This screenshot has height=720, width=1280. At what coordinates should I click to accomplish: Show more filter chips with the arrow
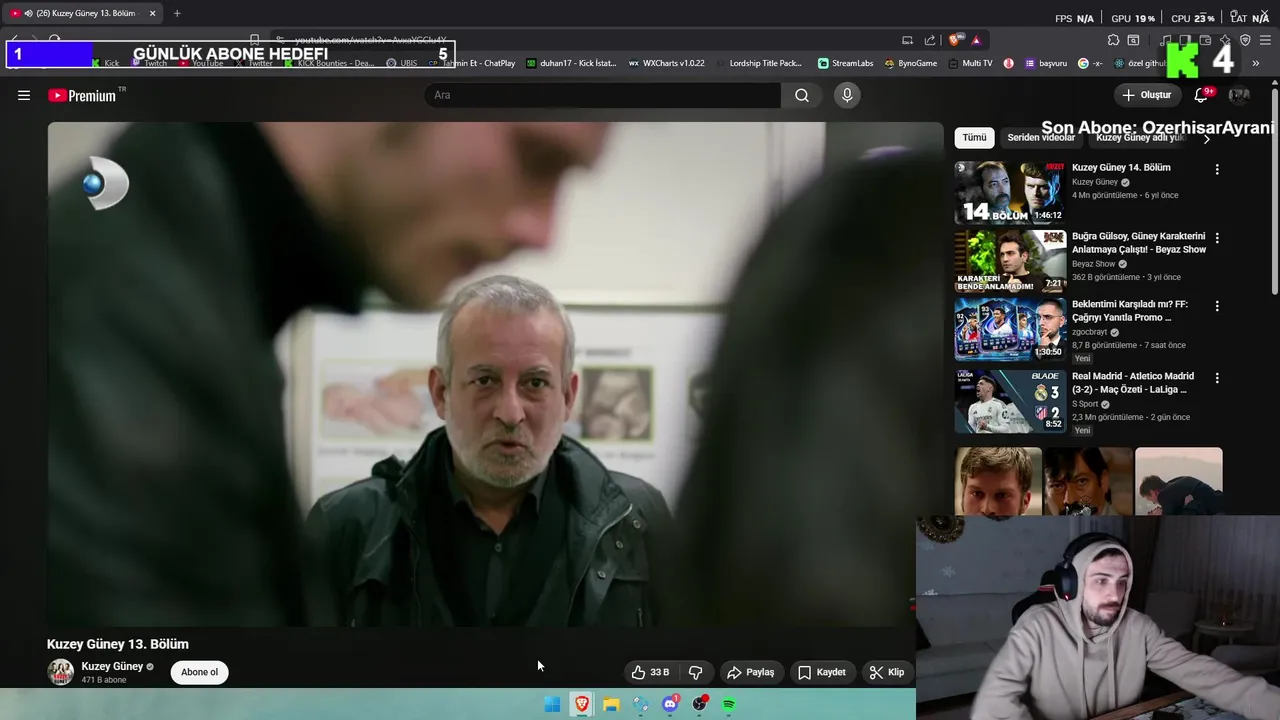pyautogui.click(x=1206, y=138)
